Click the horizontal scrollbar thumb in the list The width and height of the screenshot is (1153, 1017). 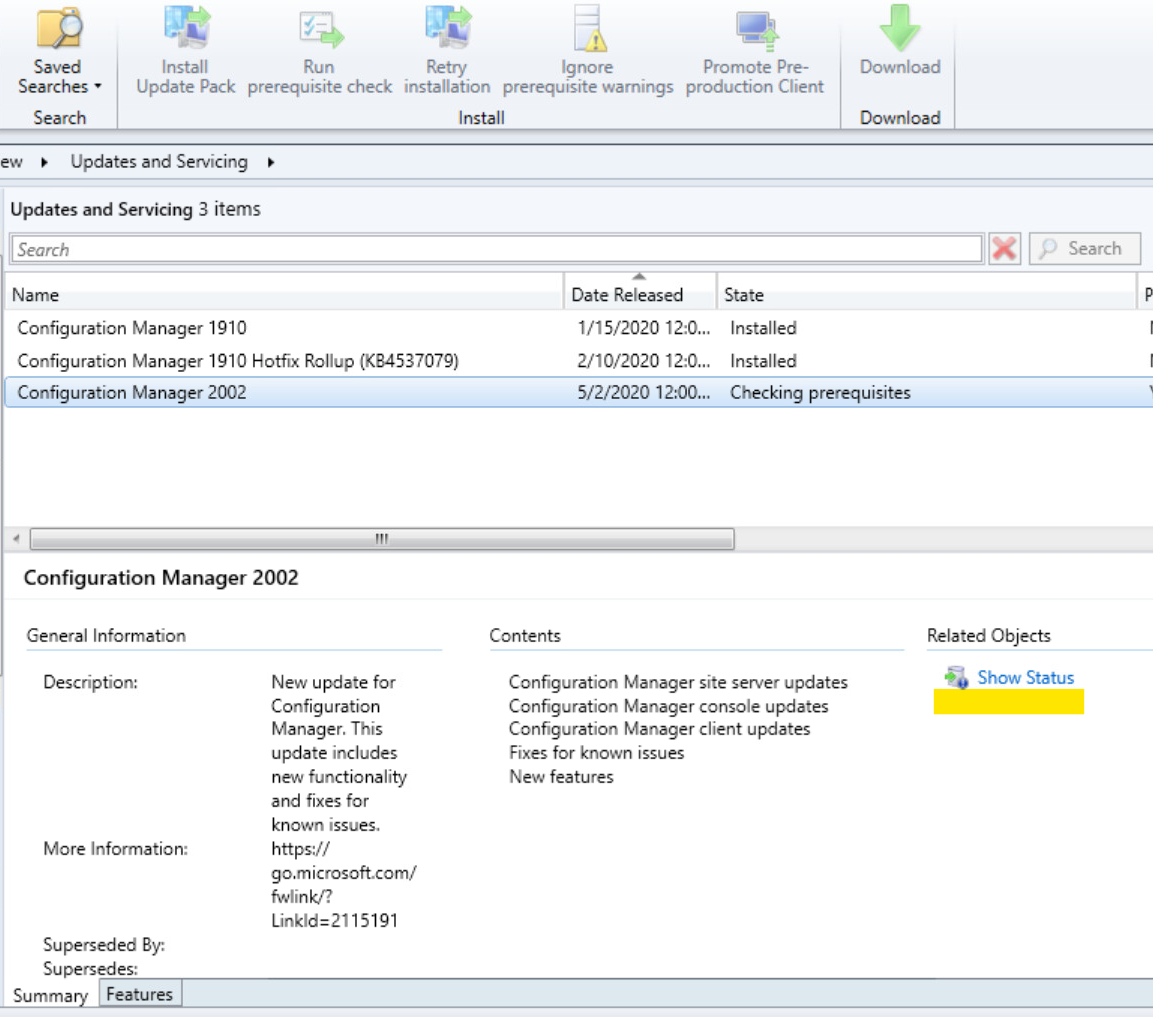click(x=382, y=539)
